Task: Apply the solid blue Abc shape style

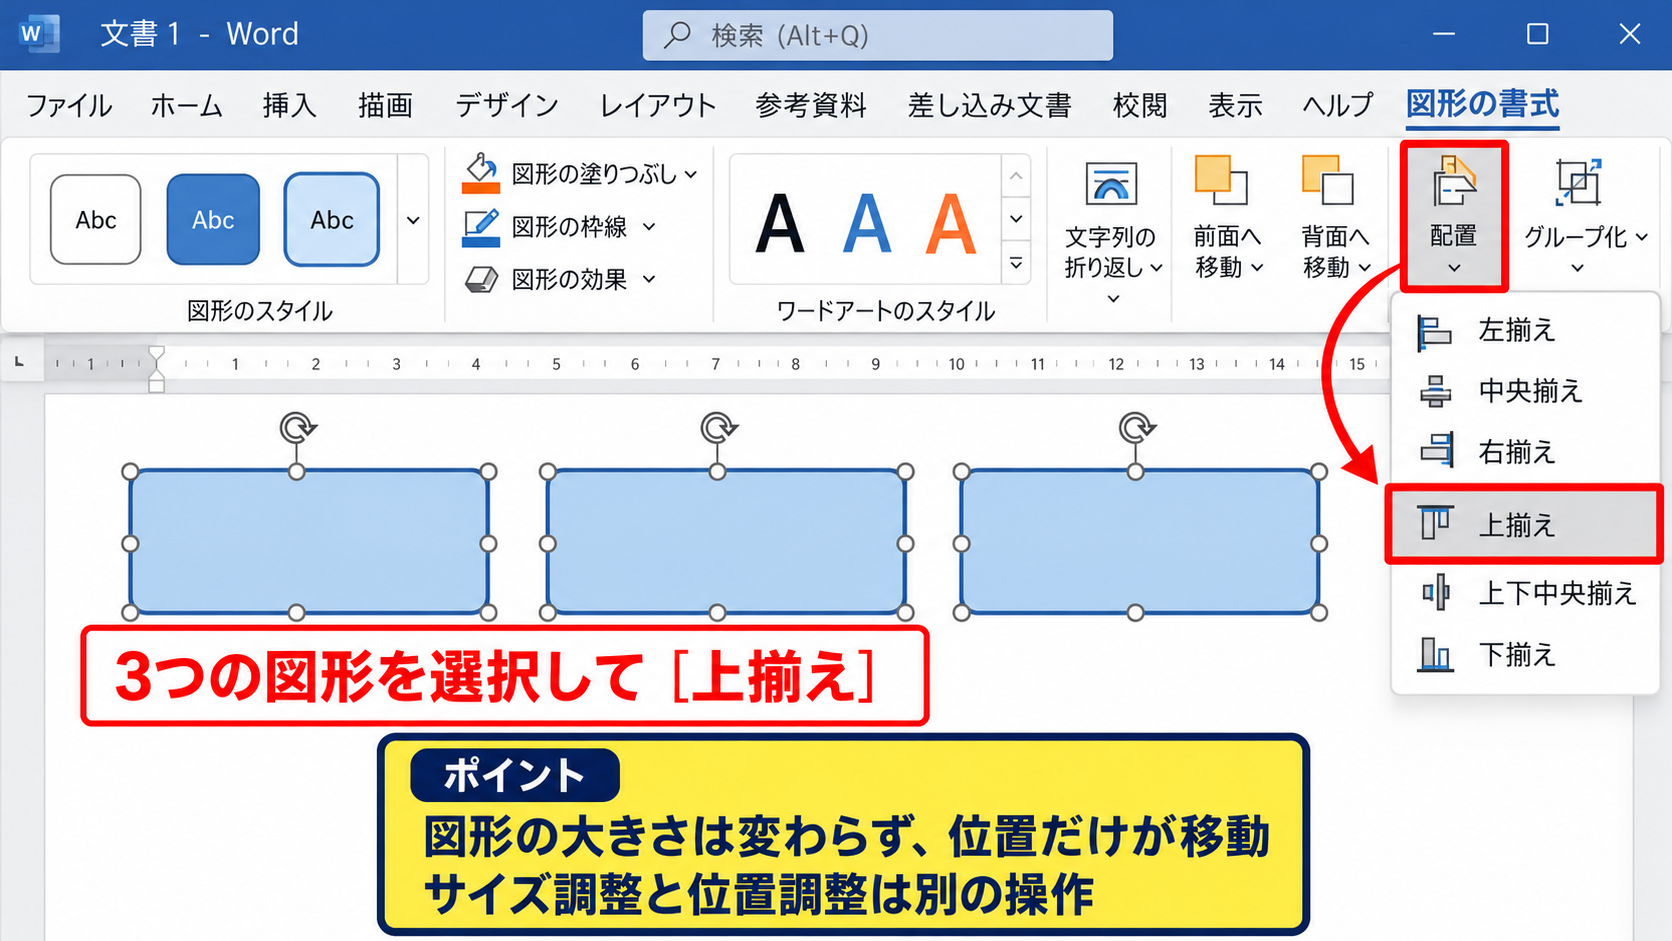Action: coord(213,220)
